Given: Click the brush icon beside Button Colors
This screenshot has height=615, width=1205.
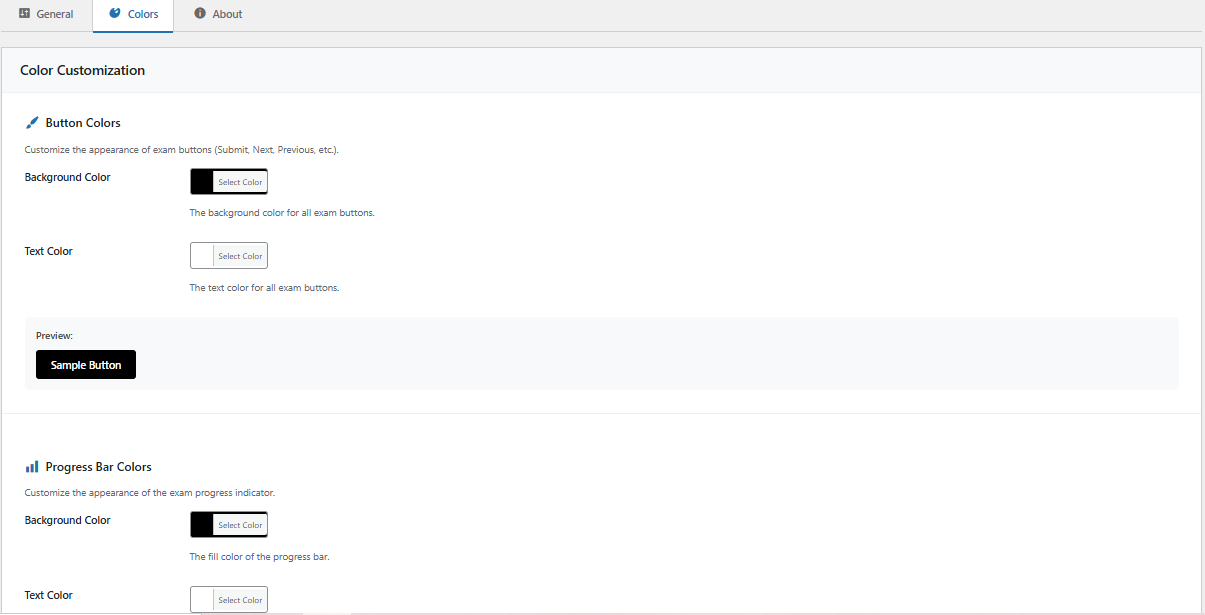Looking at the screenshot, I should [x=32, y=123].
